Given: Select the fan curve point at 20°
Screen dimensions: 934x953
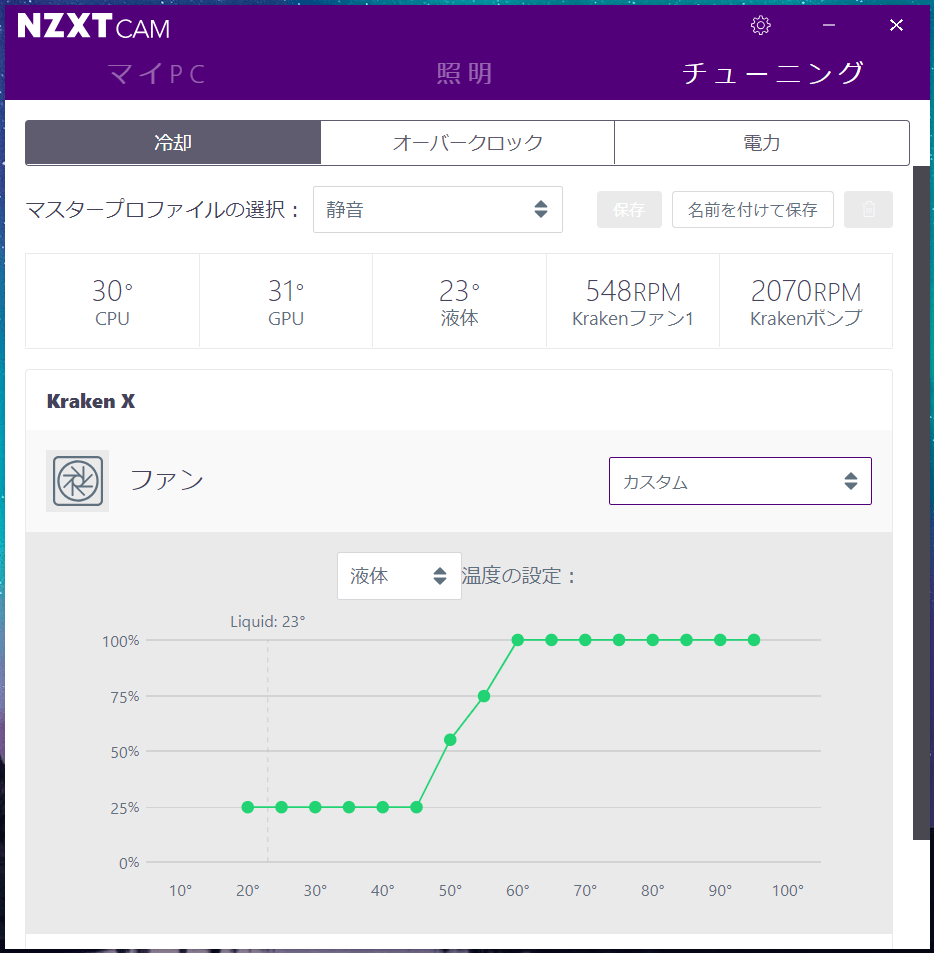Looking at the screenshot, I should pyautogui.click(x=248, y=807).
